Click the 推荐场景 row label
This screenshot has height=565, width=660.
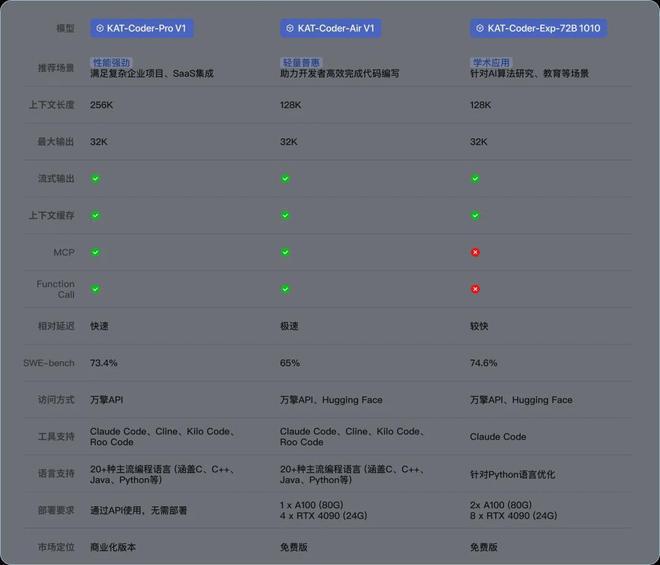click(56, 68)
